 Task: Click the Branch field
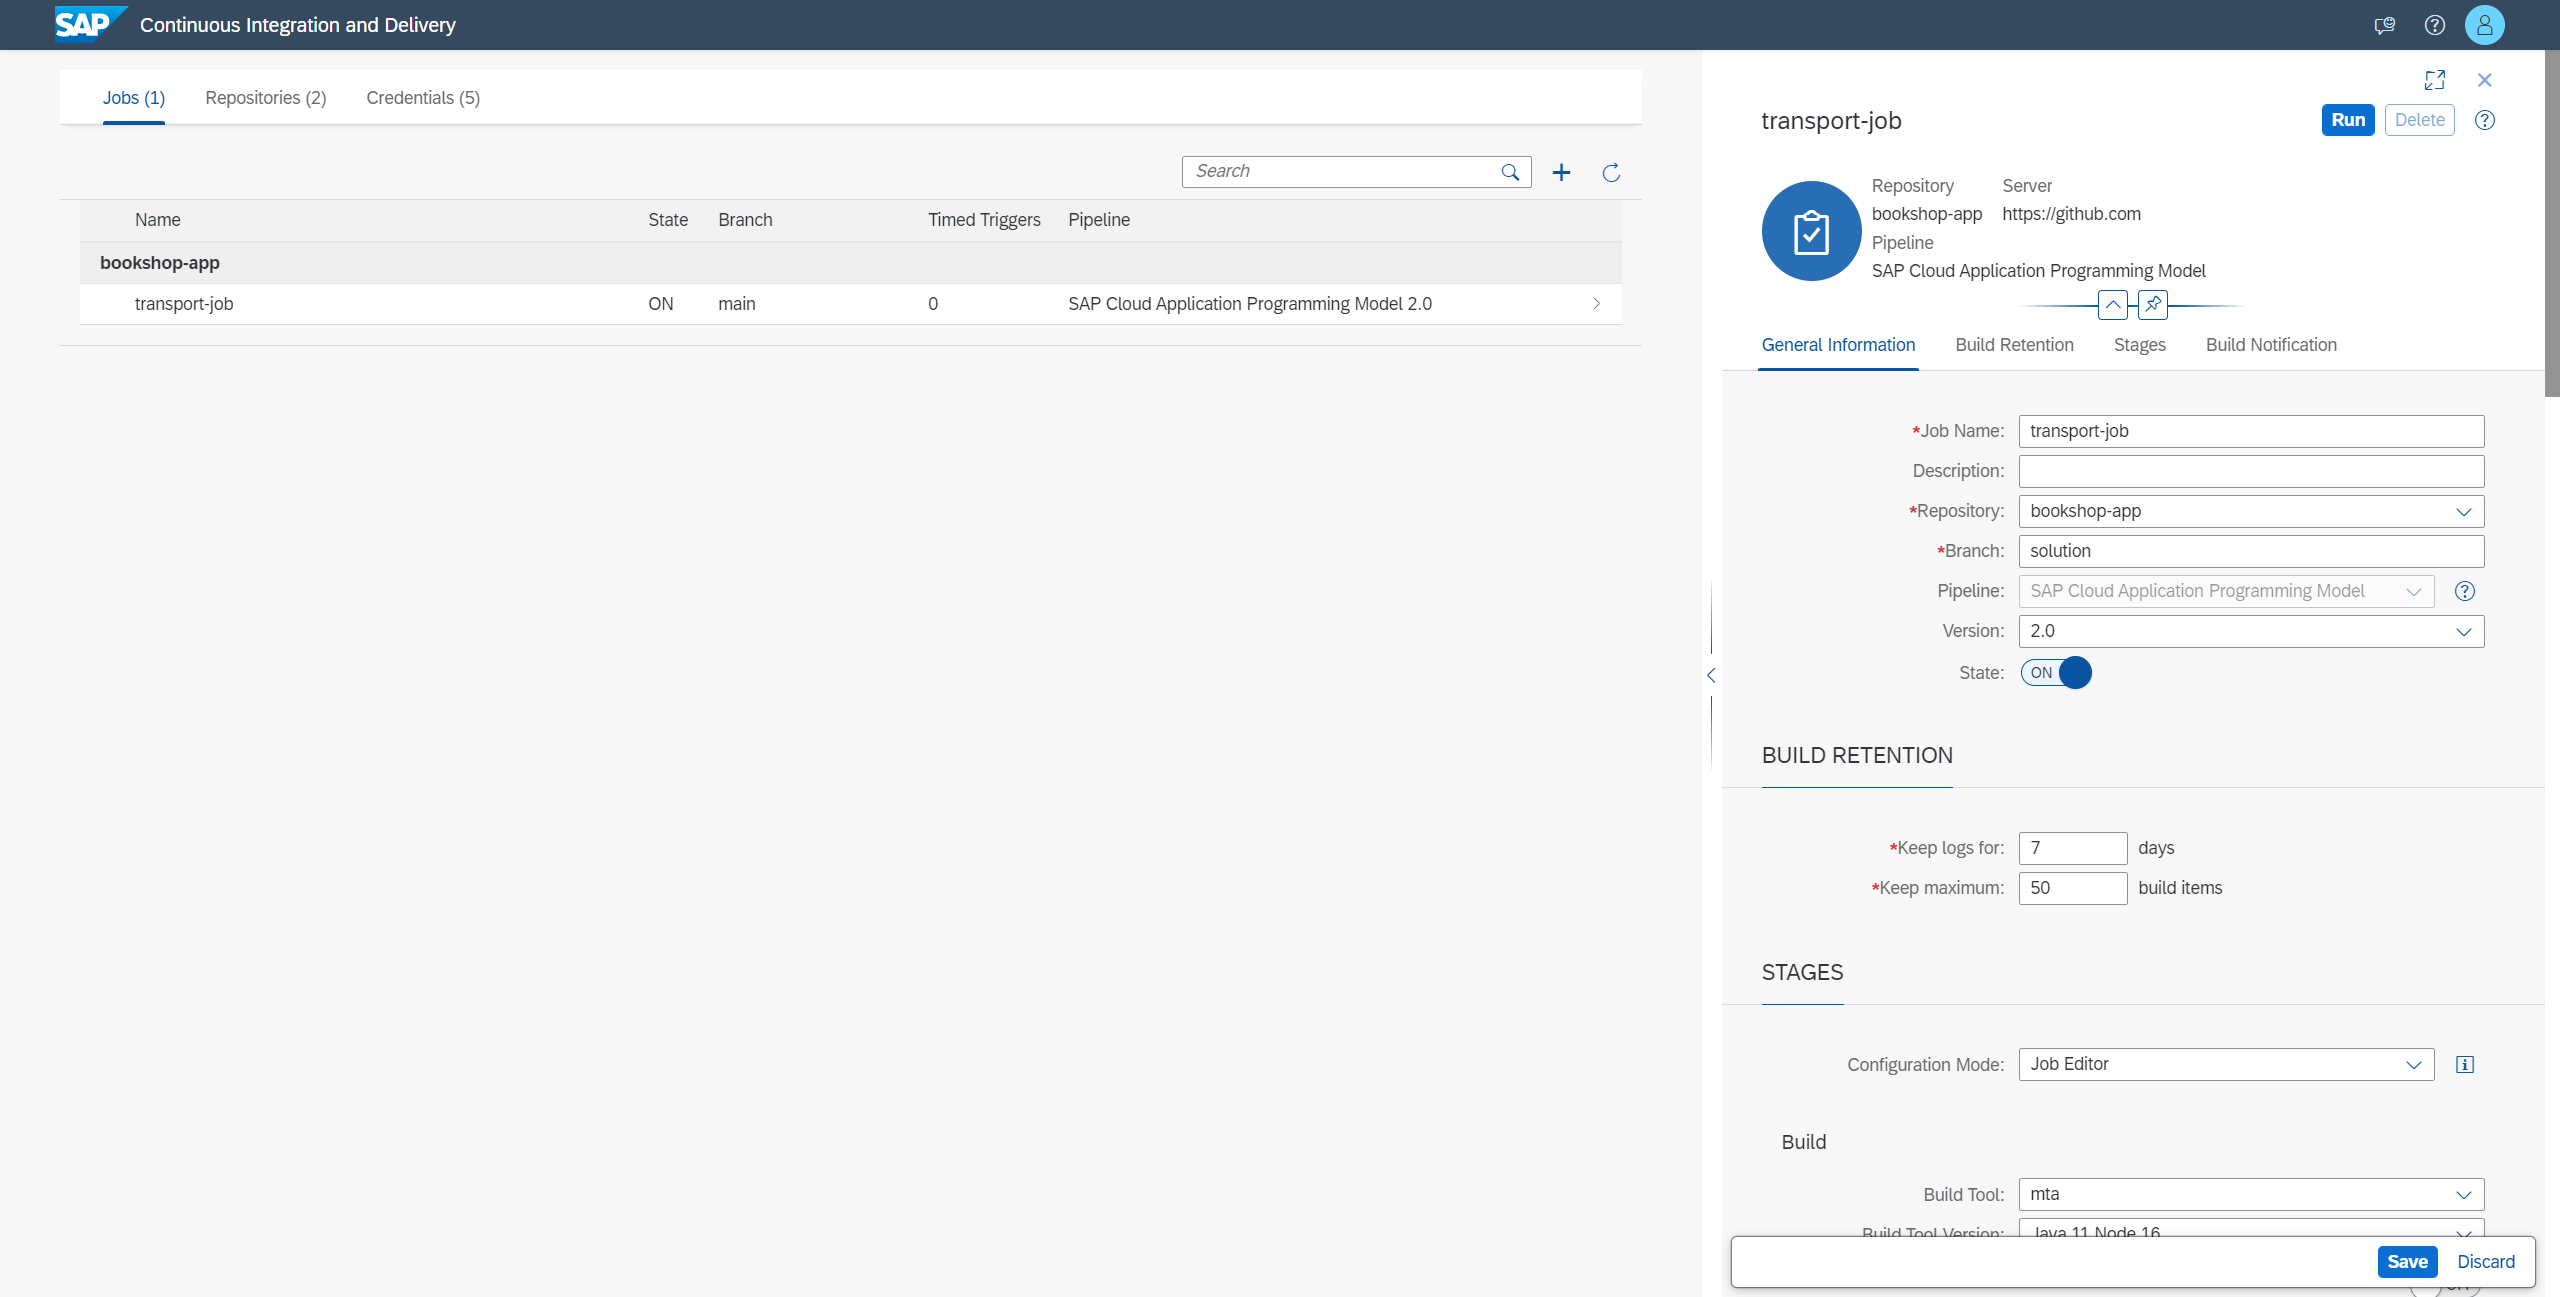click(2251, 551)
